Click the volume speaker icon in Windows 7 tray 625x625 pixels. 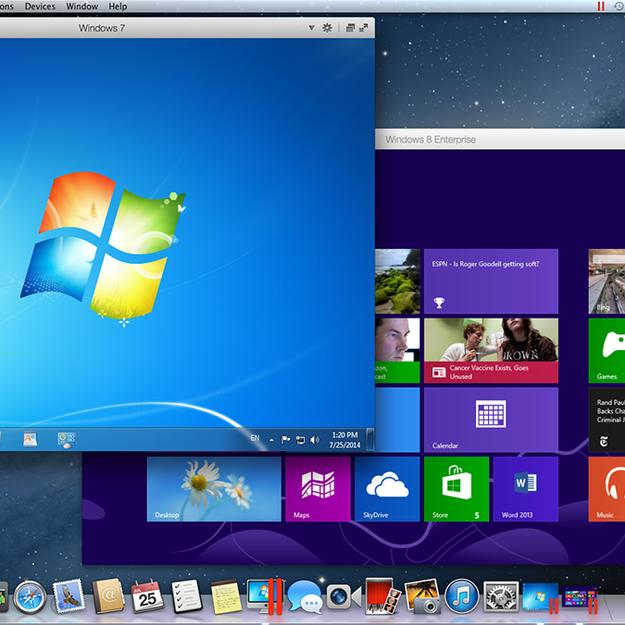point(314,440)
